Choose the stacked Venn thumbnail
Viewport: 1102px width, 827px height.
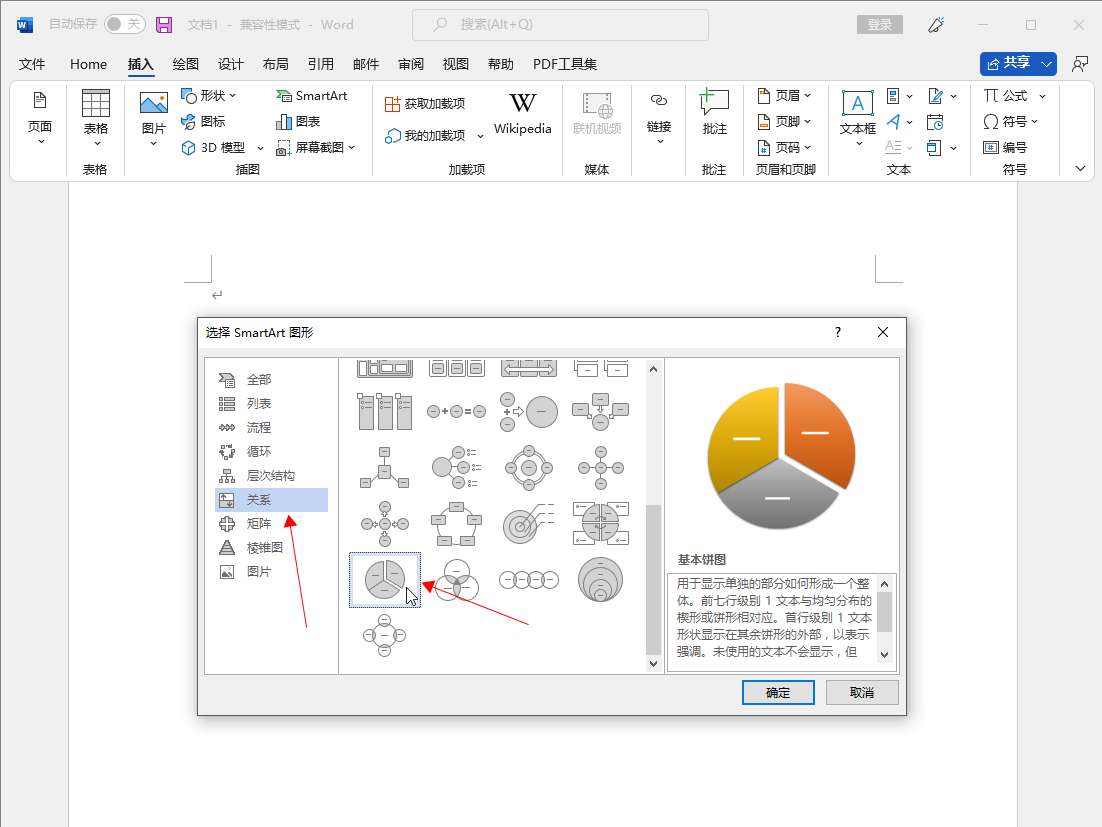click(x=600, y=580)
